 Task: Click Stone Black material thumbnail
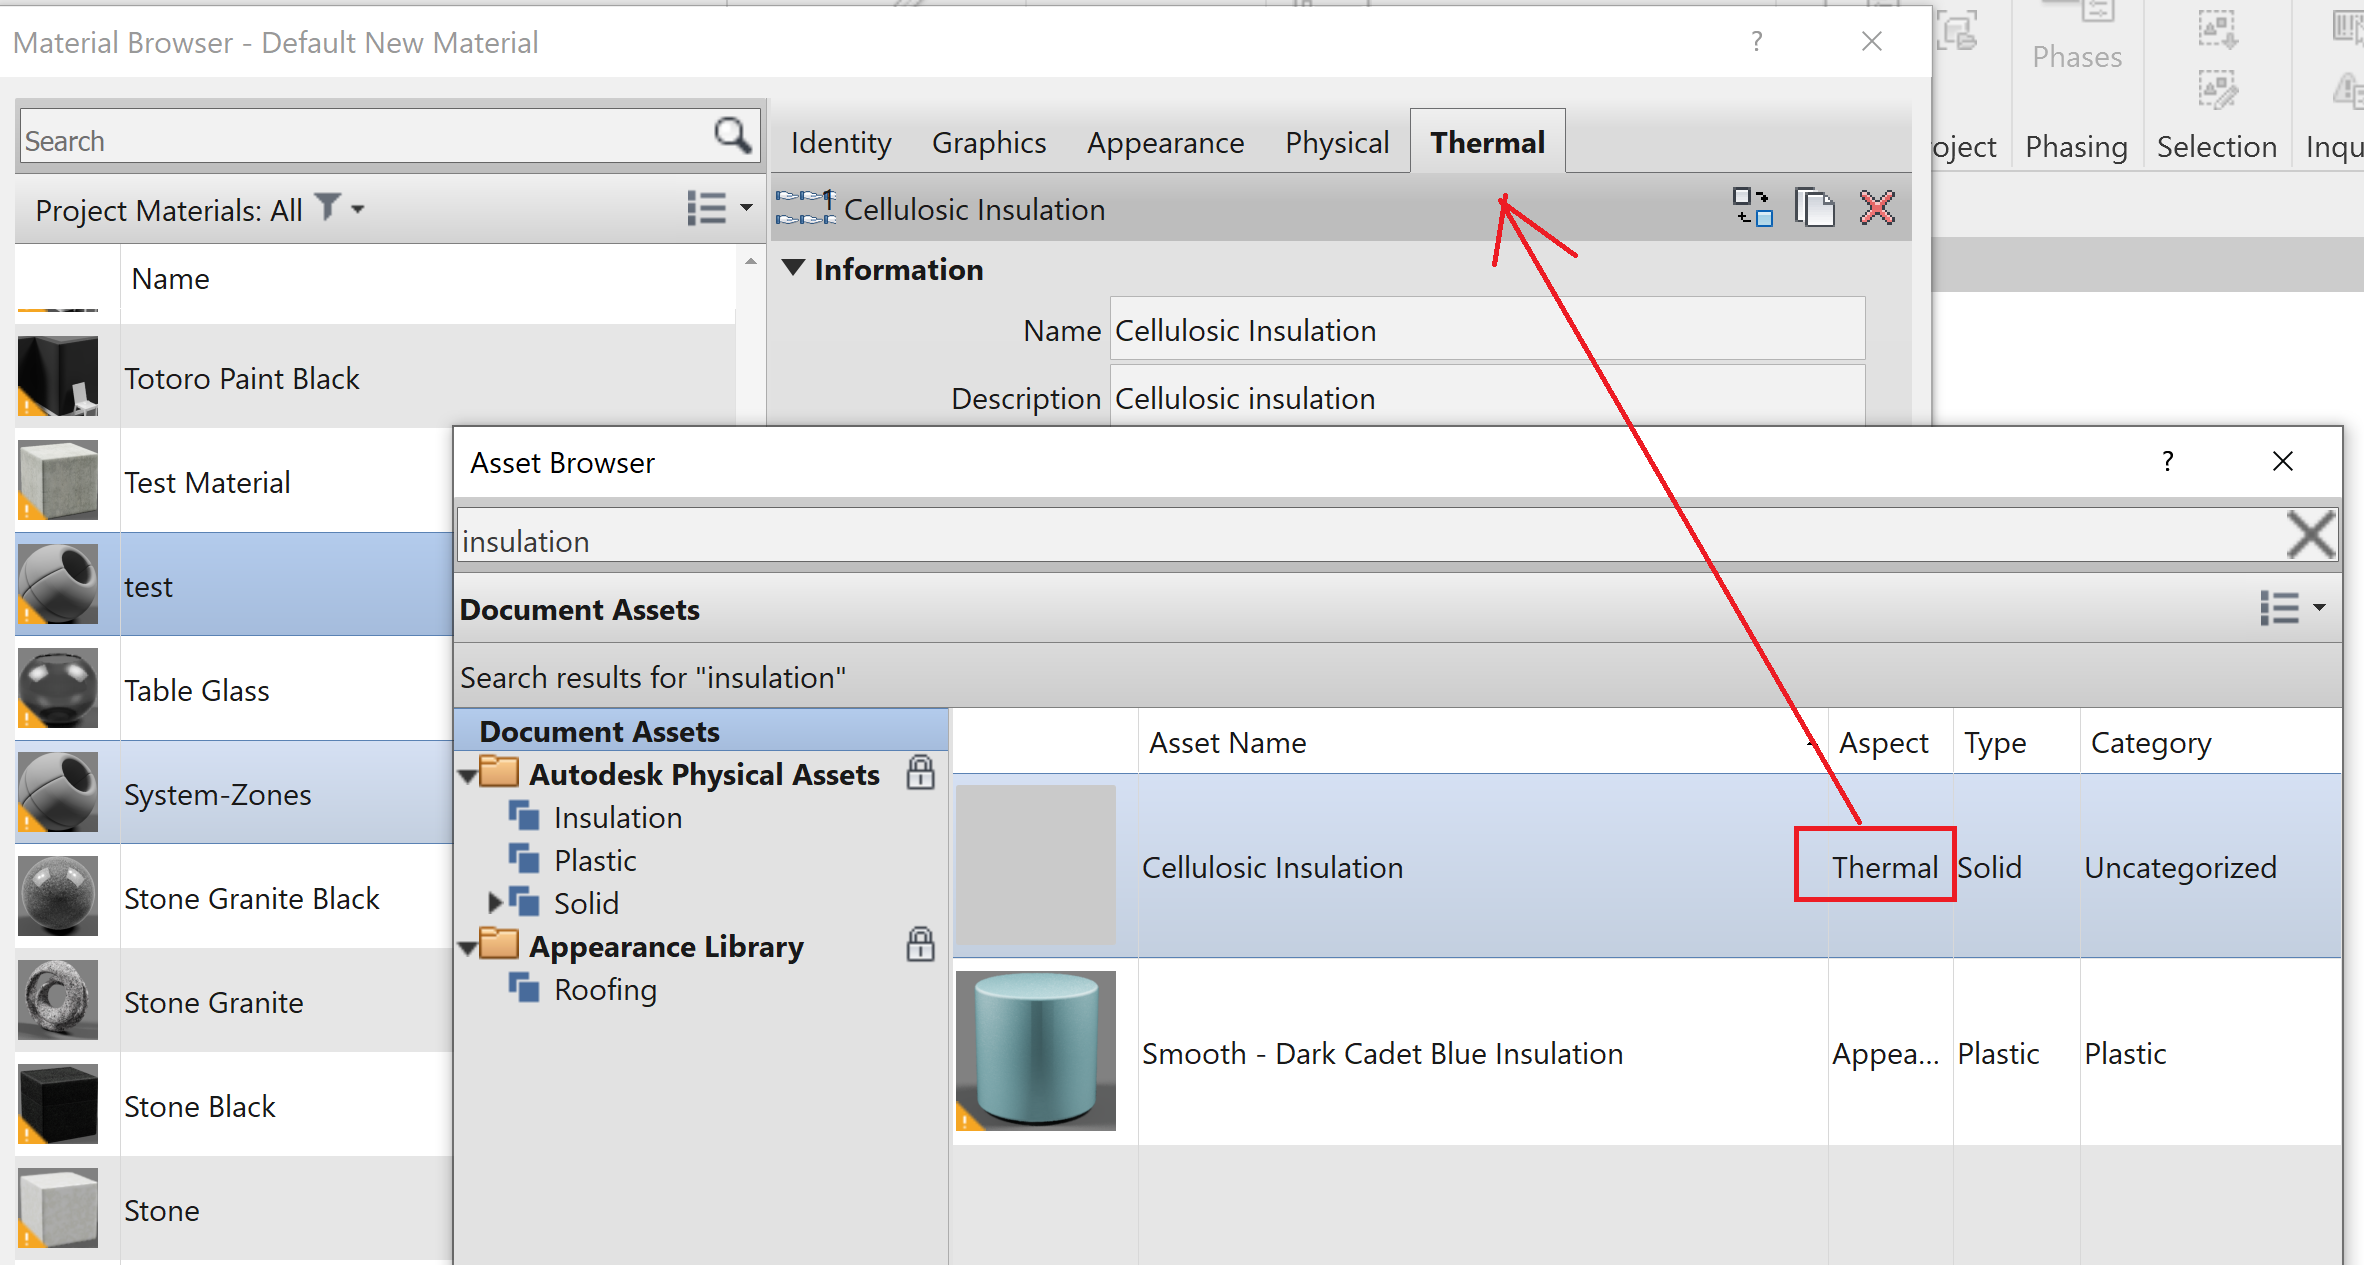click(58, 1104)
